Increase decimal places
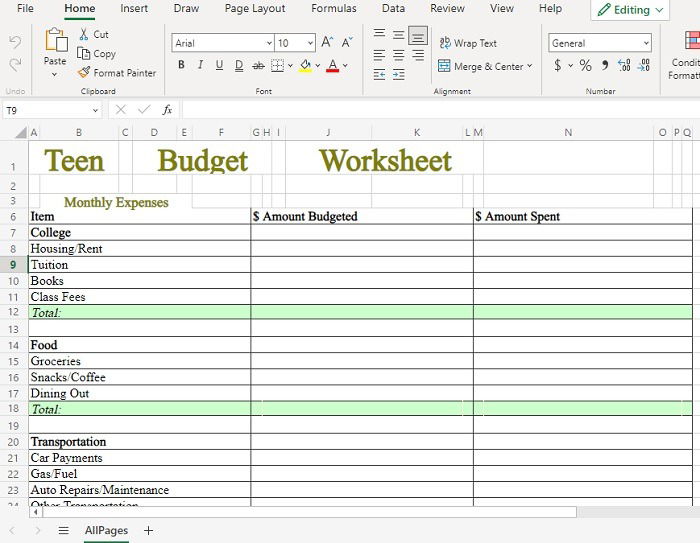The width and height of the screenshot is (700, 543). (x=624, y=65)
